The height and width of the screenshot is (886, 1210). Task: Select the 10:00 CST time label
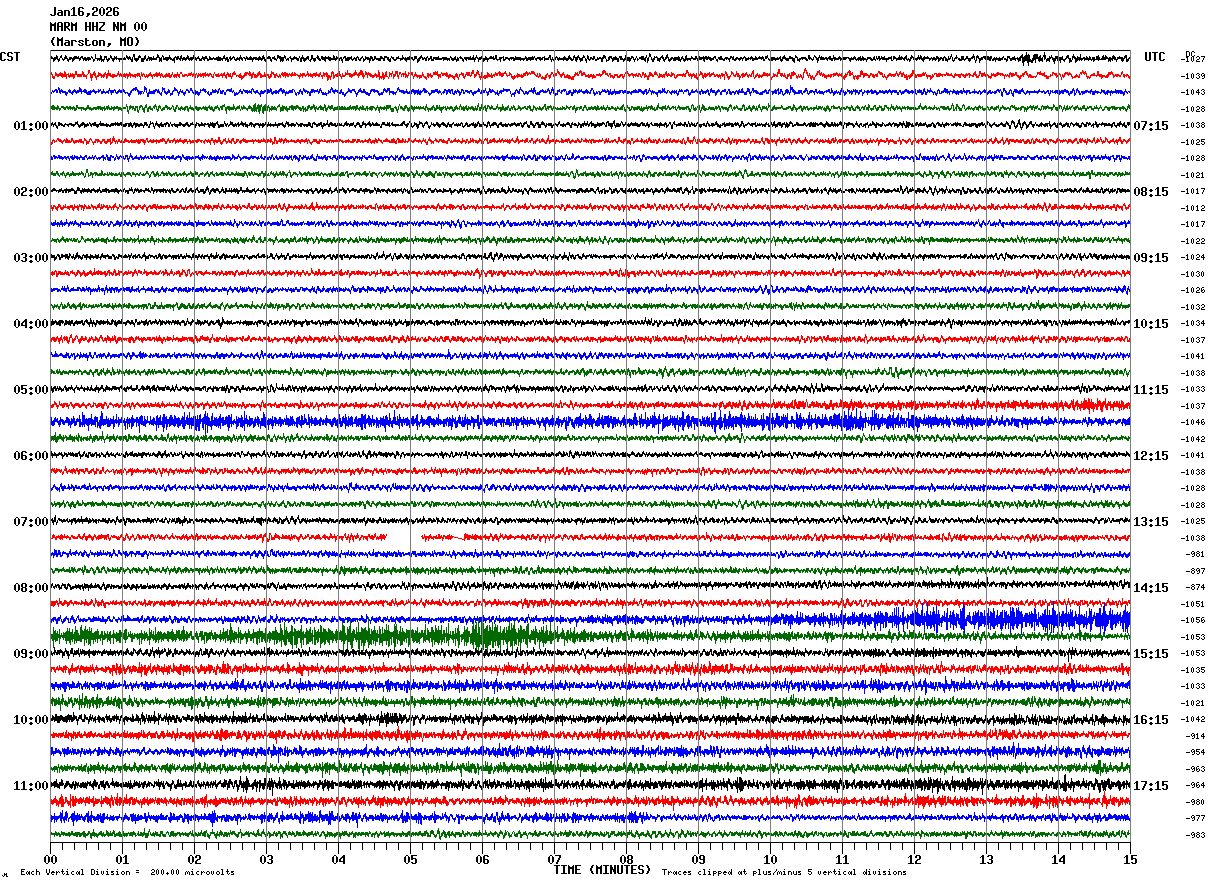coord(31,720)
